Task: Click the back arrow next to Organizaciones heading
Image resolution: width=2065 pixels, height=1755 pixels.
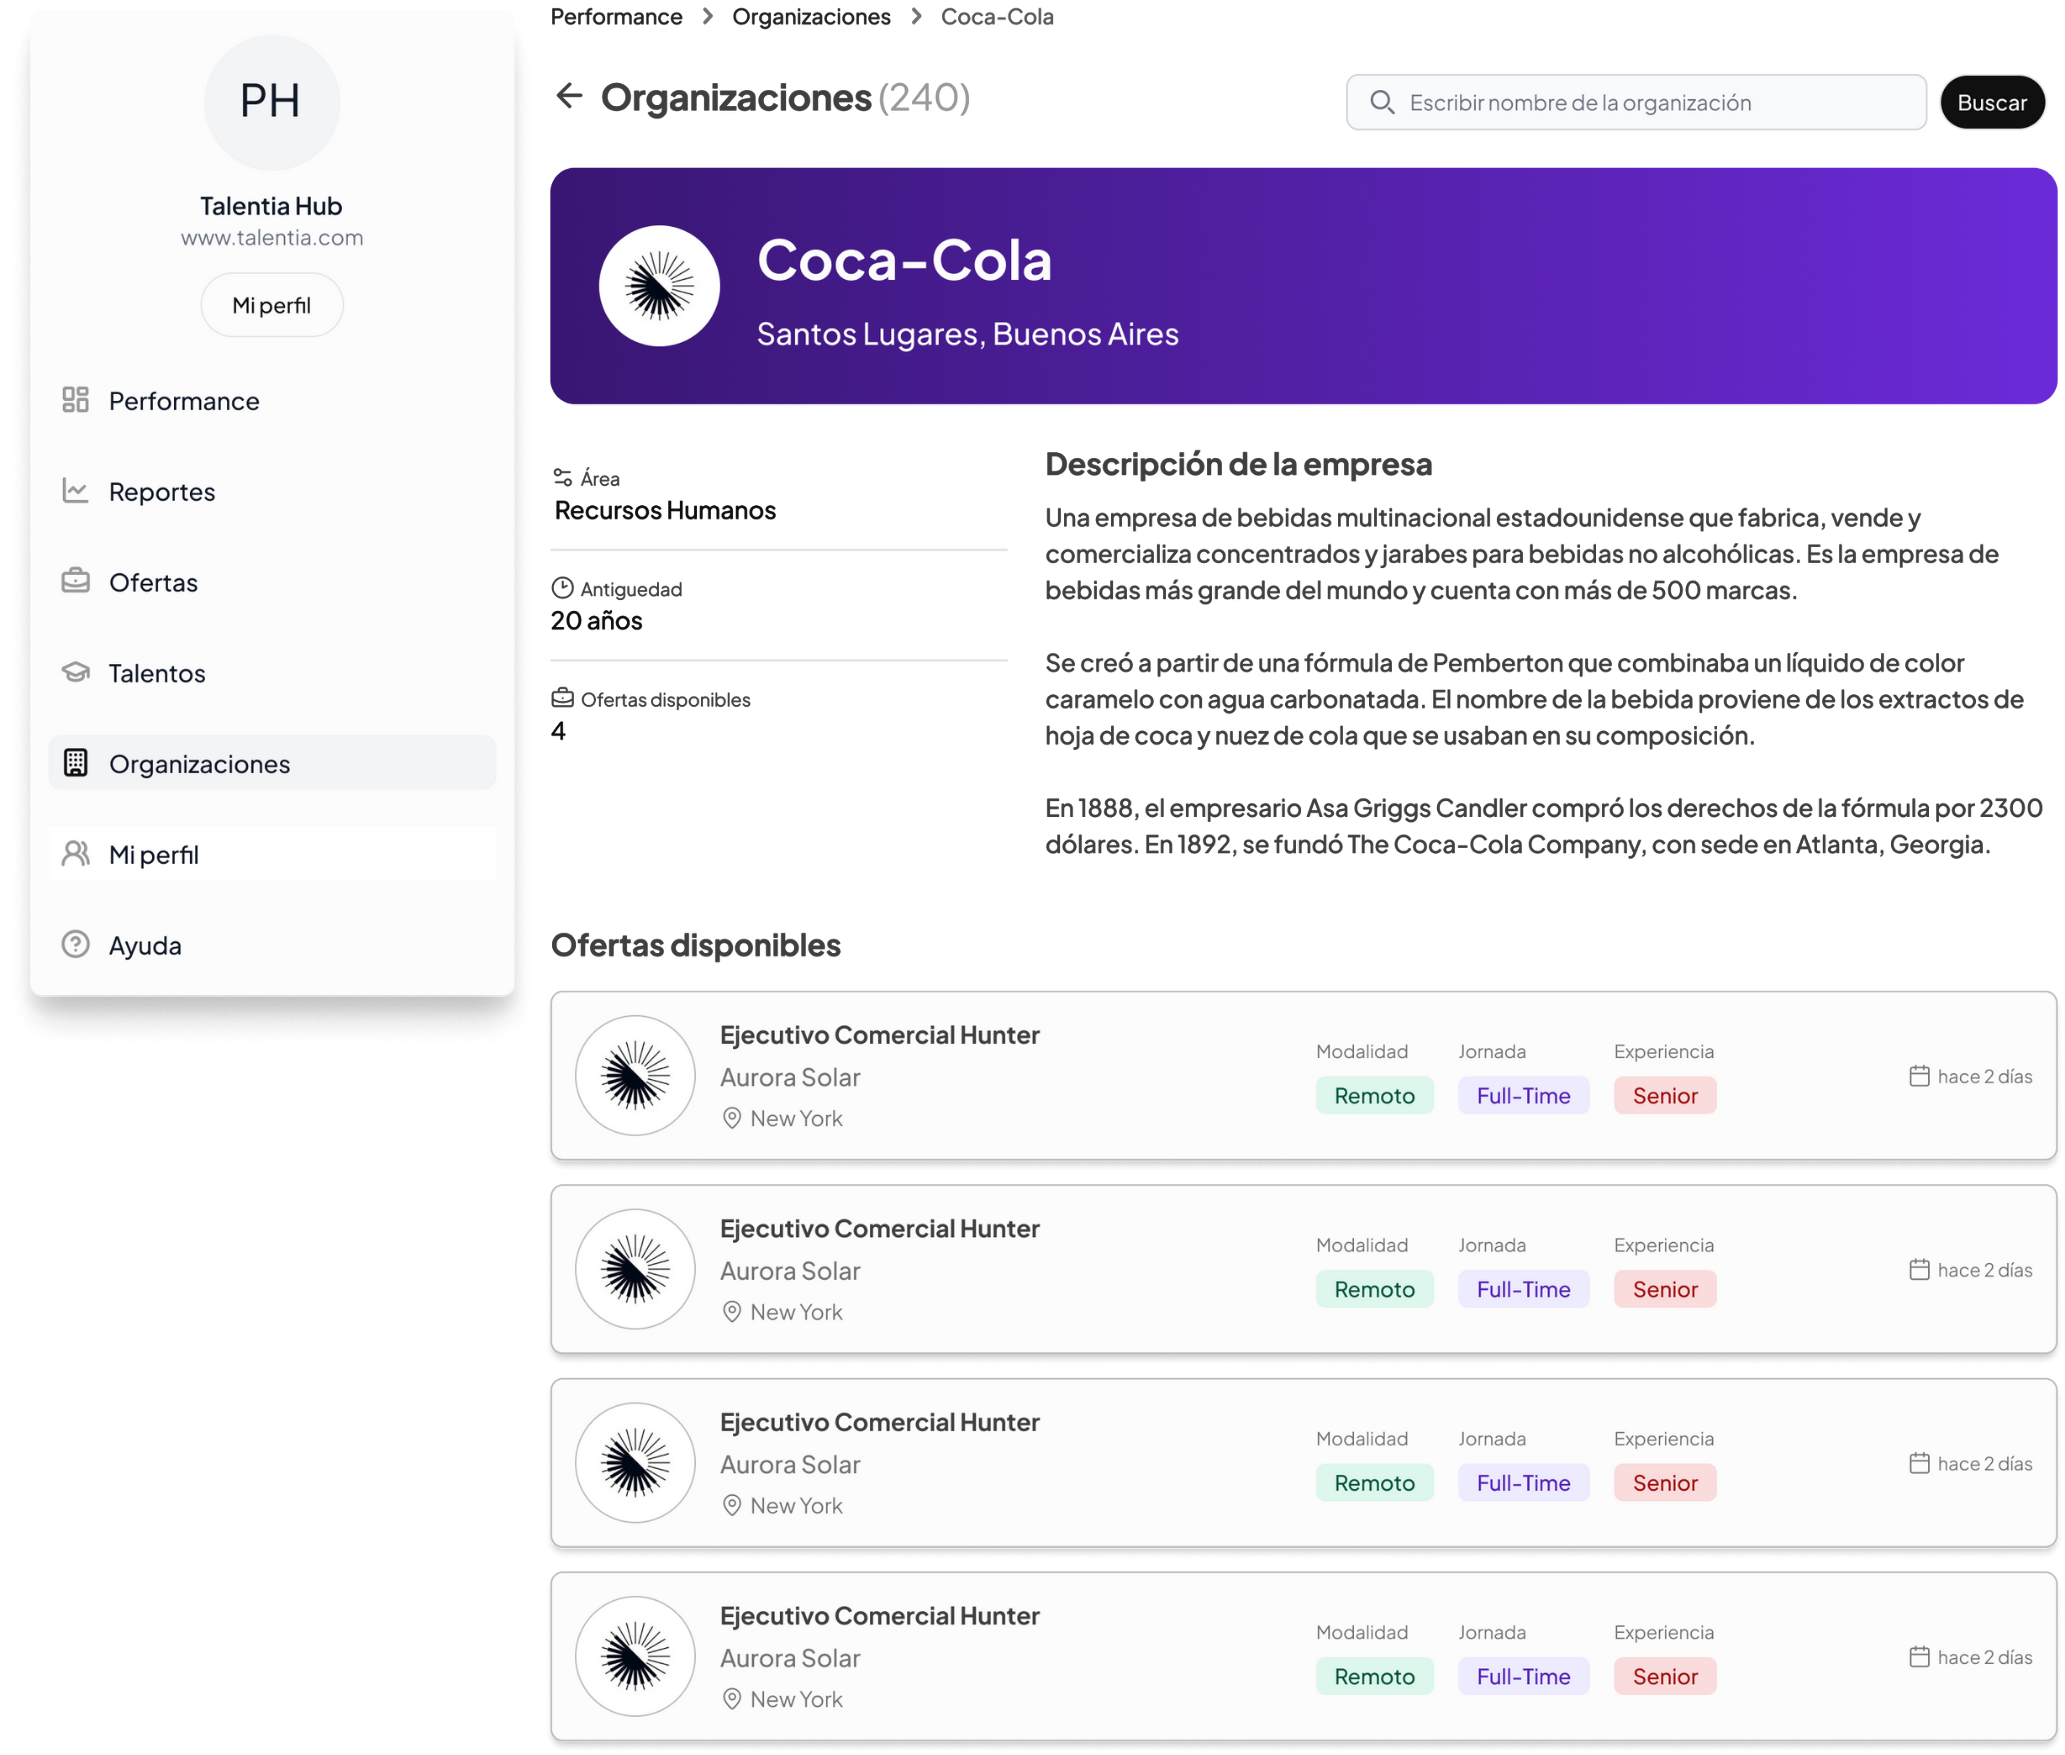Action: [x=569, y=96]
